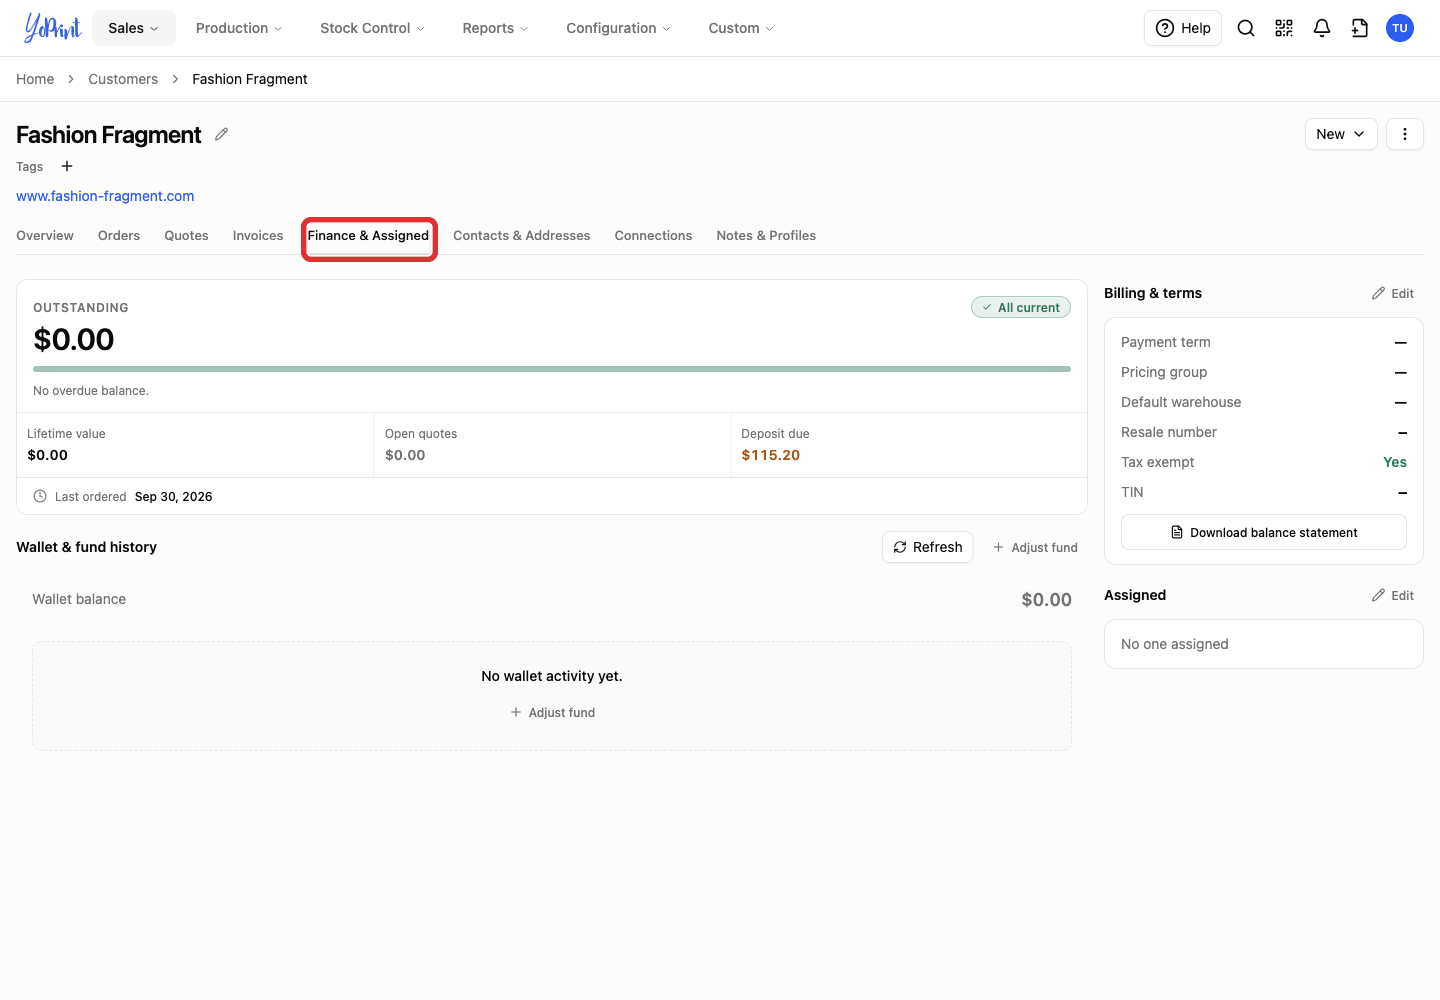
Task: Download balance statement
Action: (1264, 532)
